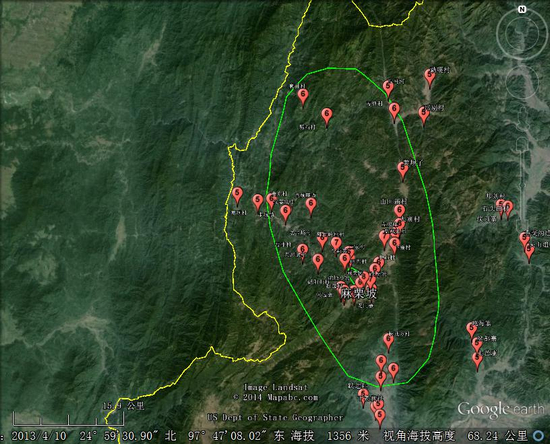
Task: Click the N compass north-reset button
Action: tap(522, 9)
